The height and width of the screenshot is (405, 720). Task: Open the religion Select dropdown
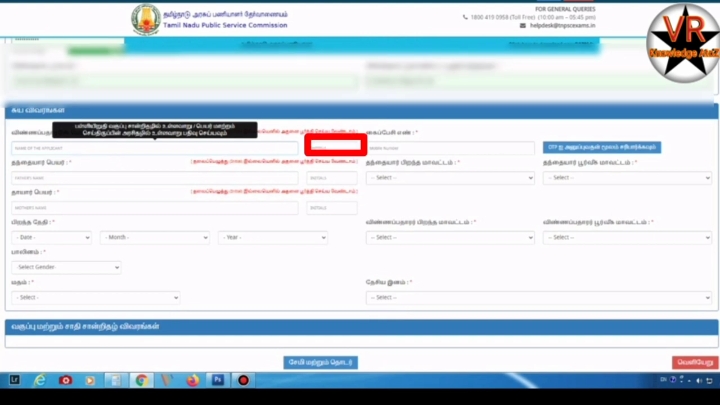[x=96, y=298]
